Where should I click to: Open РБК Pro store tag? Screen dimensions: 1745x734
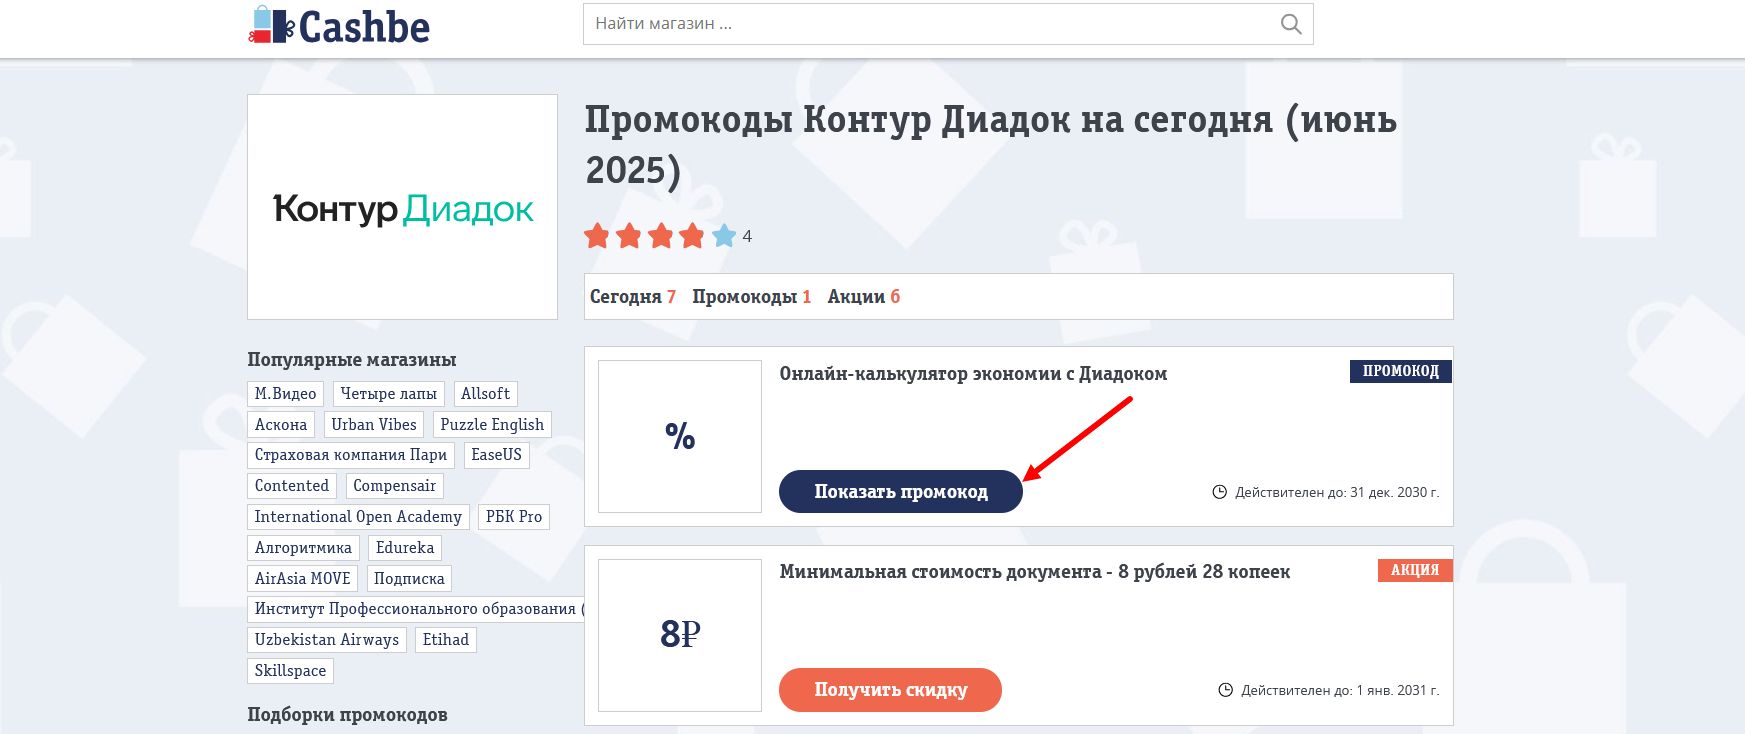pos(514,517)
